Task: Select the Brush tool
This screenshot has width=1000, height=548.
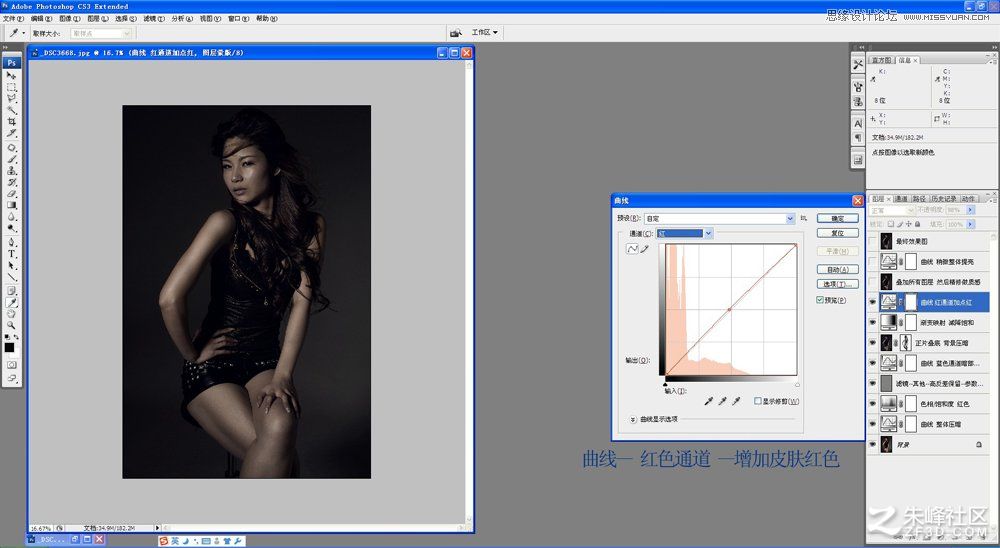Action: pos(11,159)
